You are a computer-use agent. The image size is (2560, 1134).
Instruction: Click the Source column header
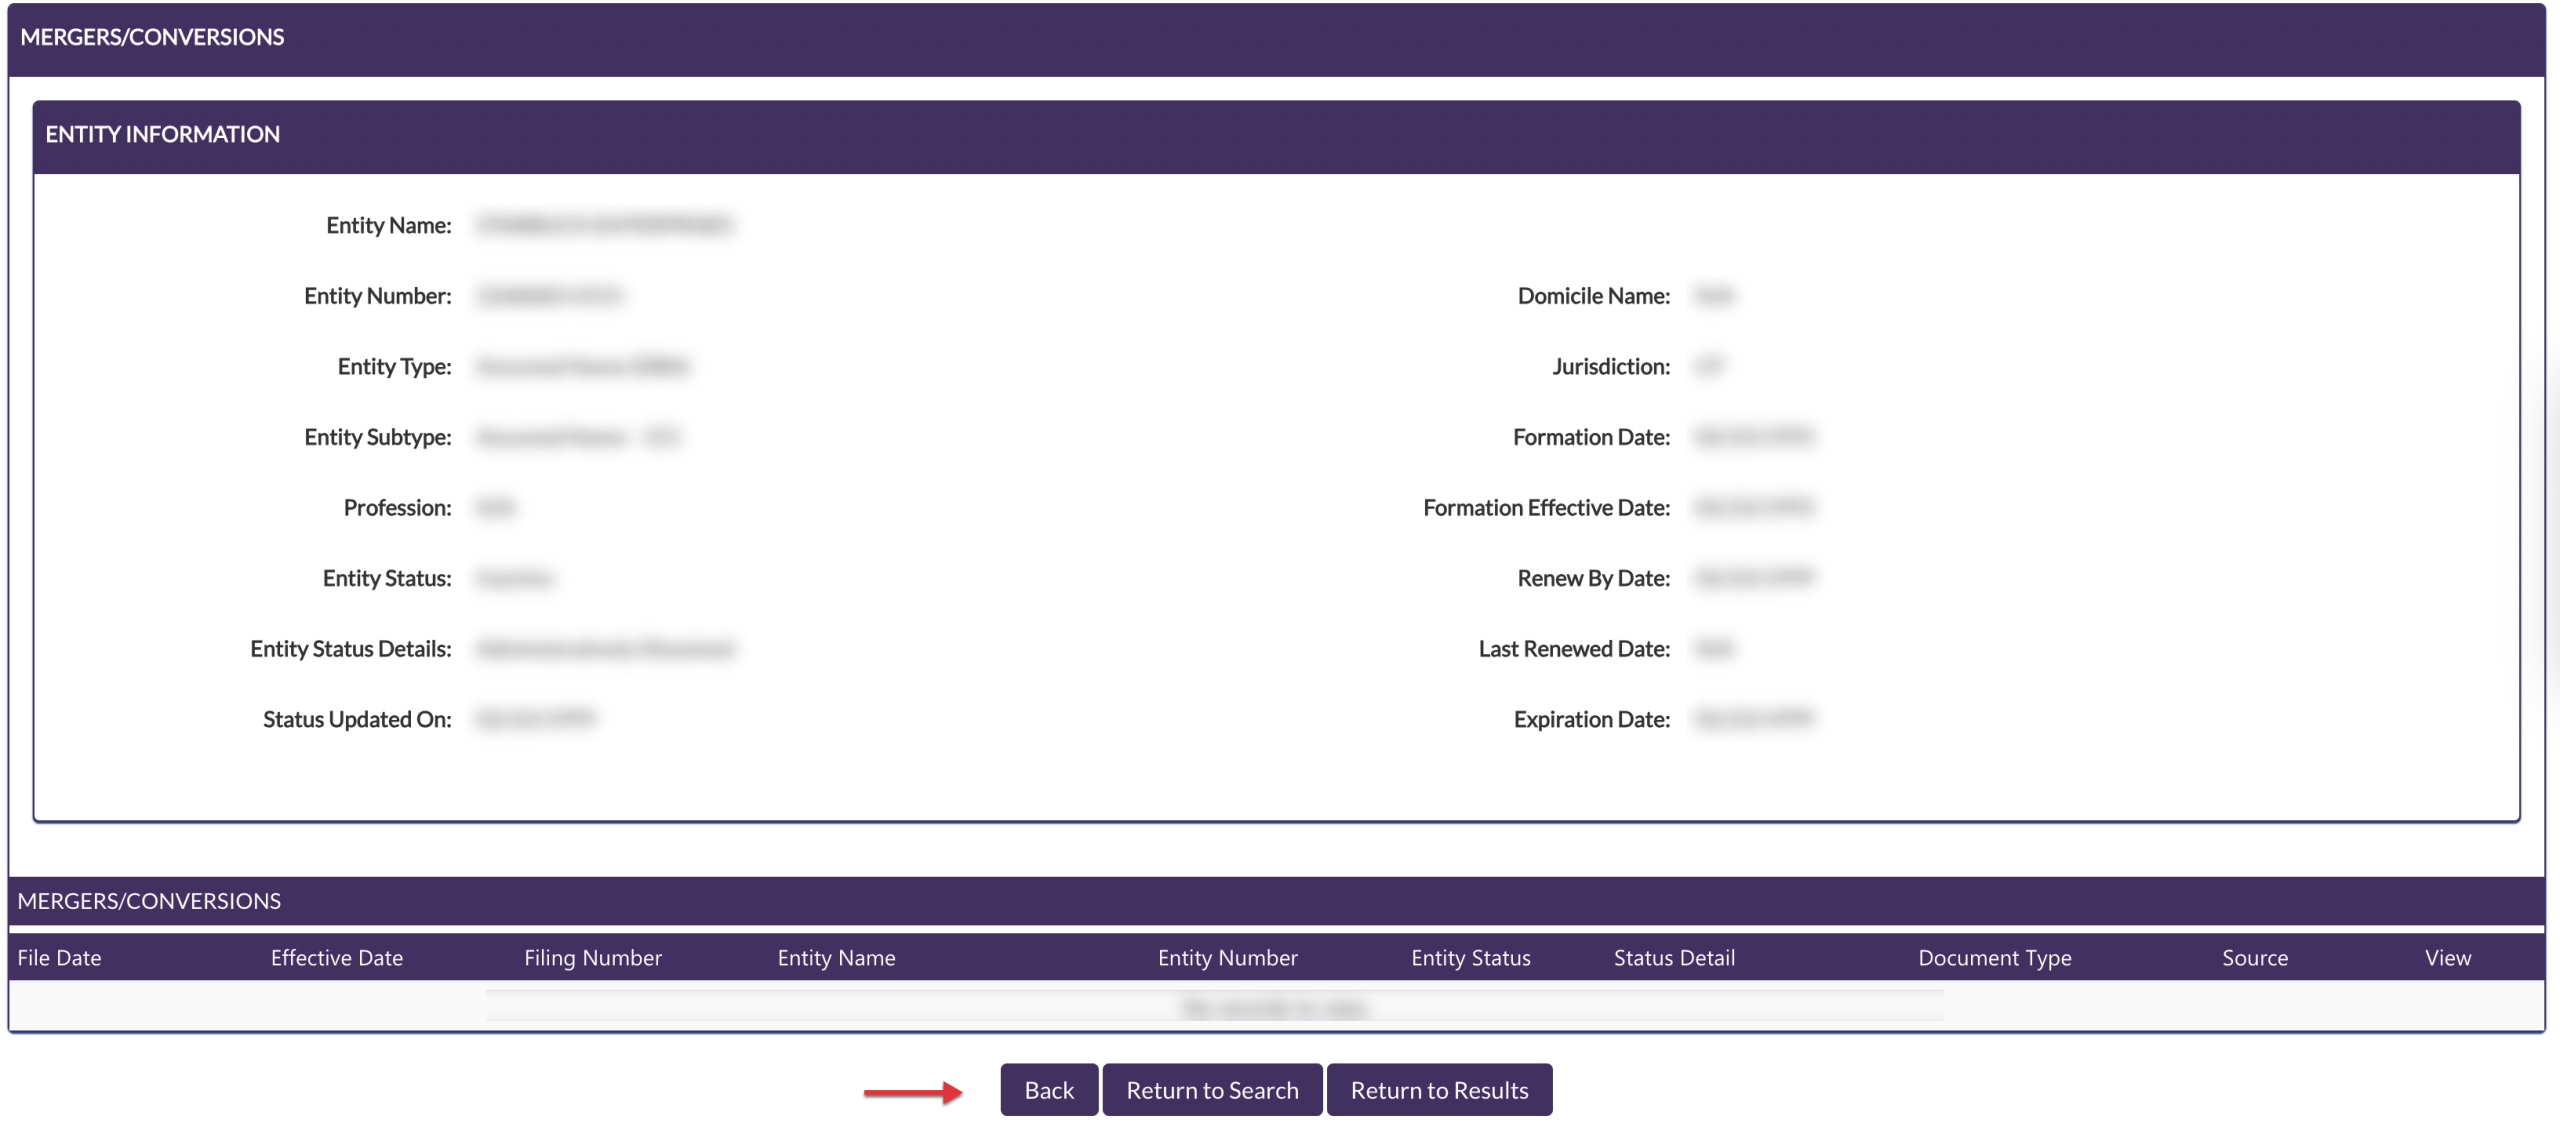coord(2254,958)
